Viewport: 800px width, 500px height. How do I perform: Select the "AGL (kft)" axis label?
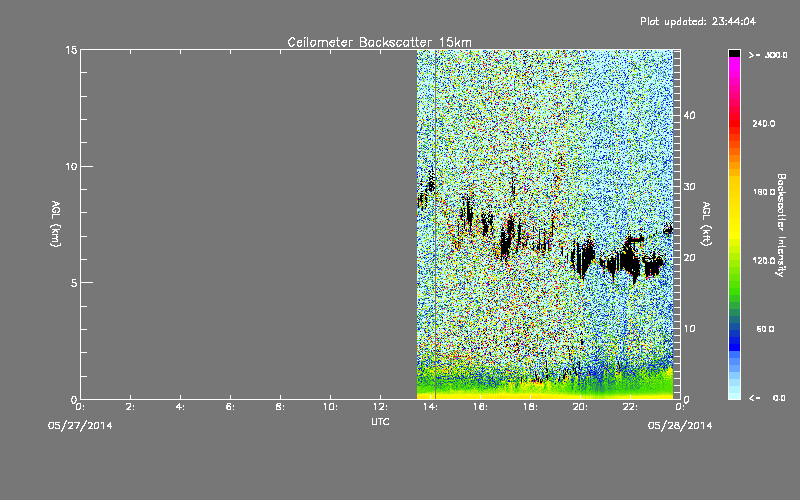pyautogui.click(x=706, y=224)
